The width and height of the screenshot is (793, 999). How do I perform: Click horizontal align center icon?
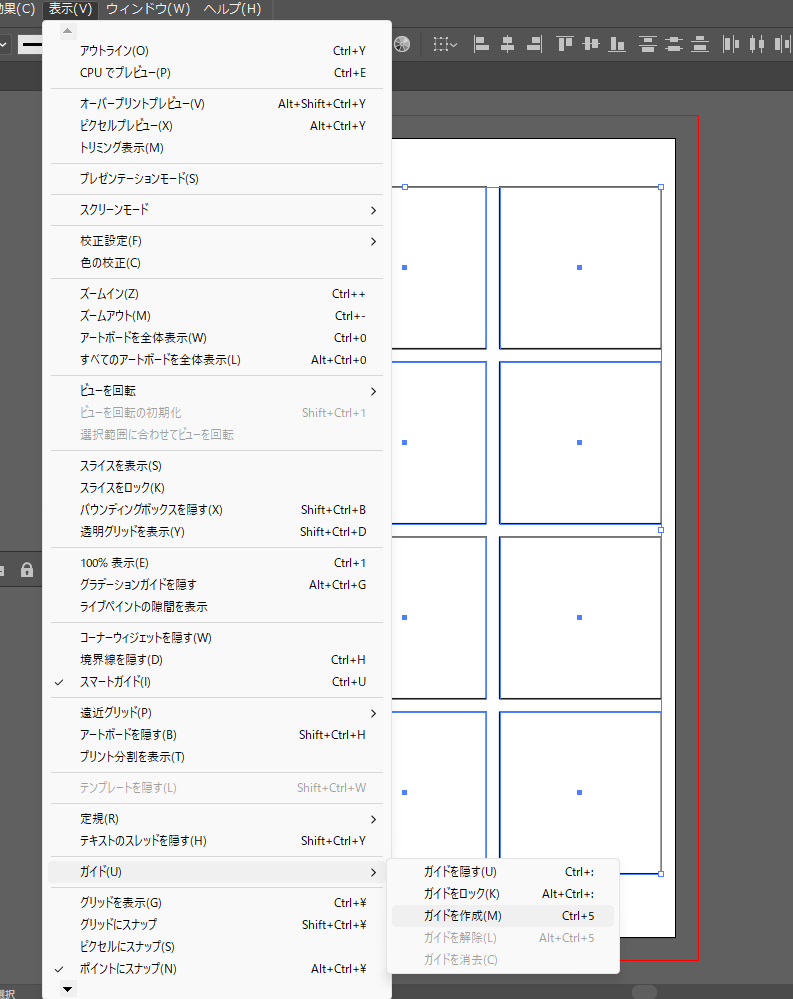coord(507,44)
